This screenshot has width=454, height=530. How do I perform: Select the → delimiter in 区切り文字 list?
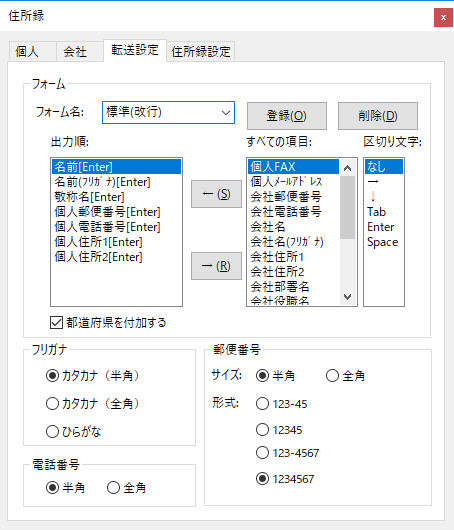(384, 182)
